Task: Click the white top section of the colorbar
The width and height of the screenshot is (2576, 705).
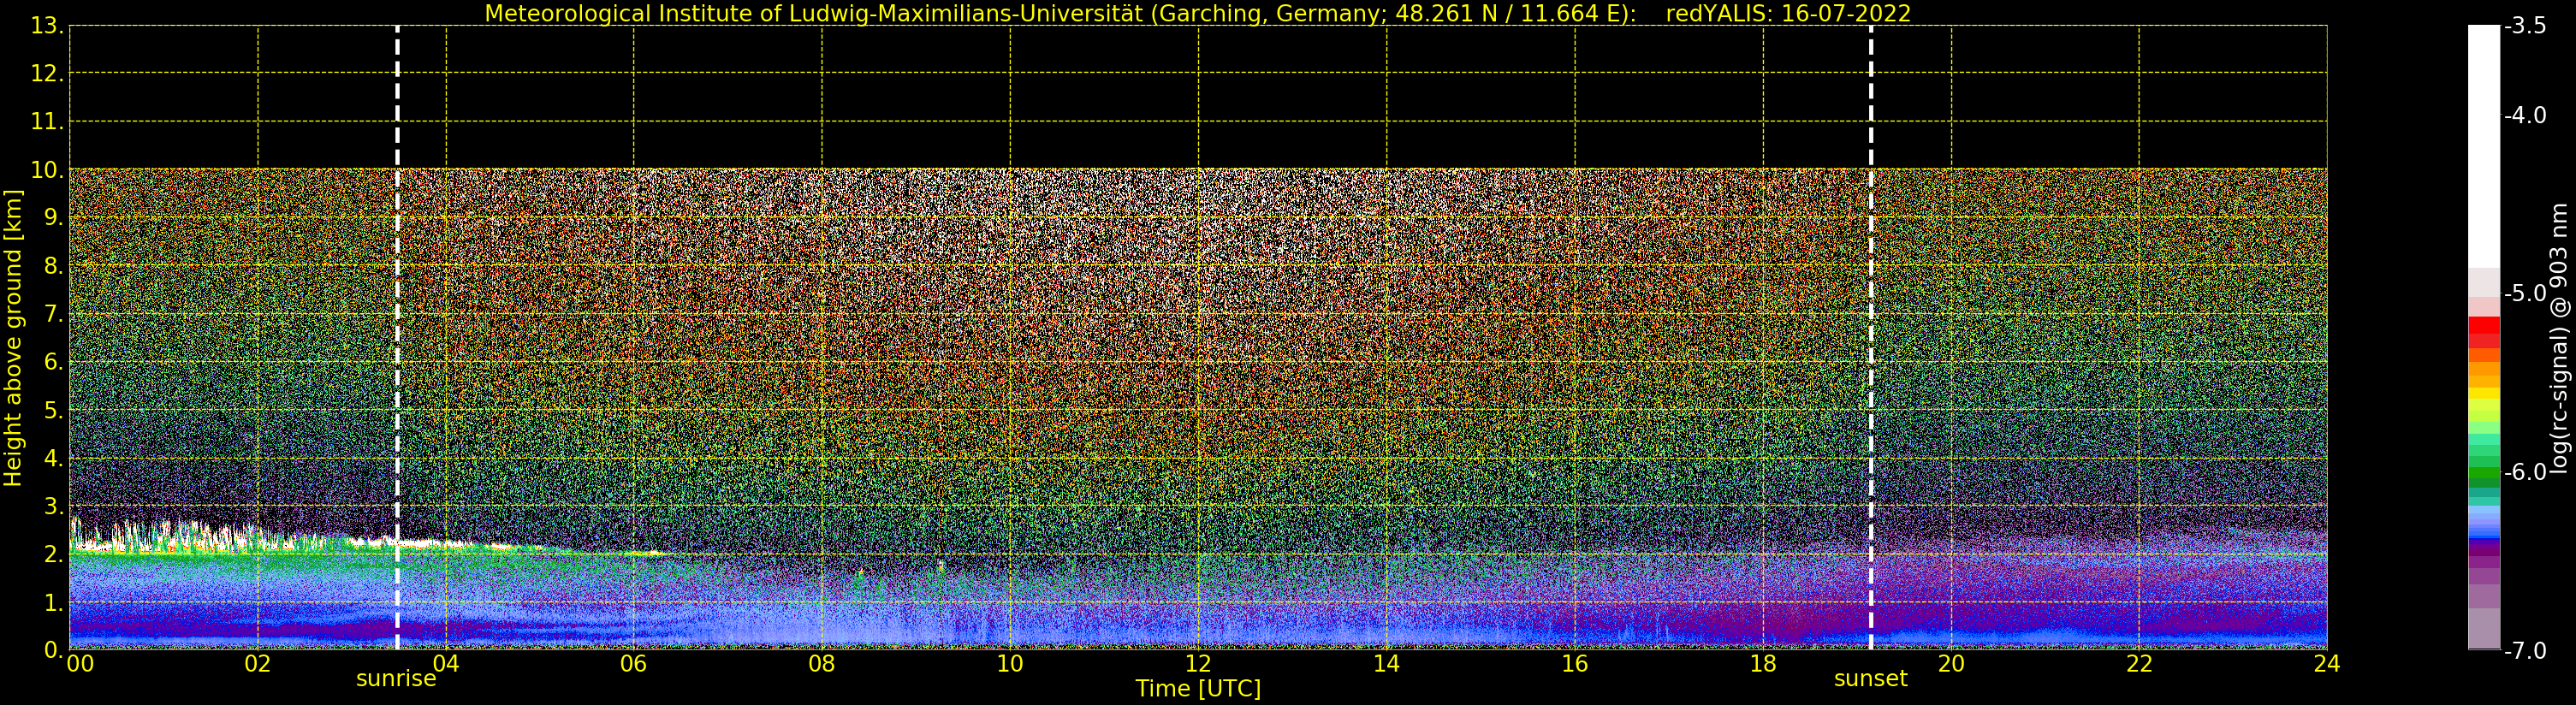Action: tap(2484, 146)
